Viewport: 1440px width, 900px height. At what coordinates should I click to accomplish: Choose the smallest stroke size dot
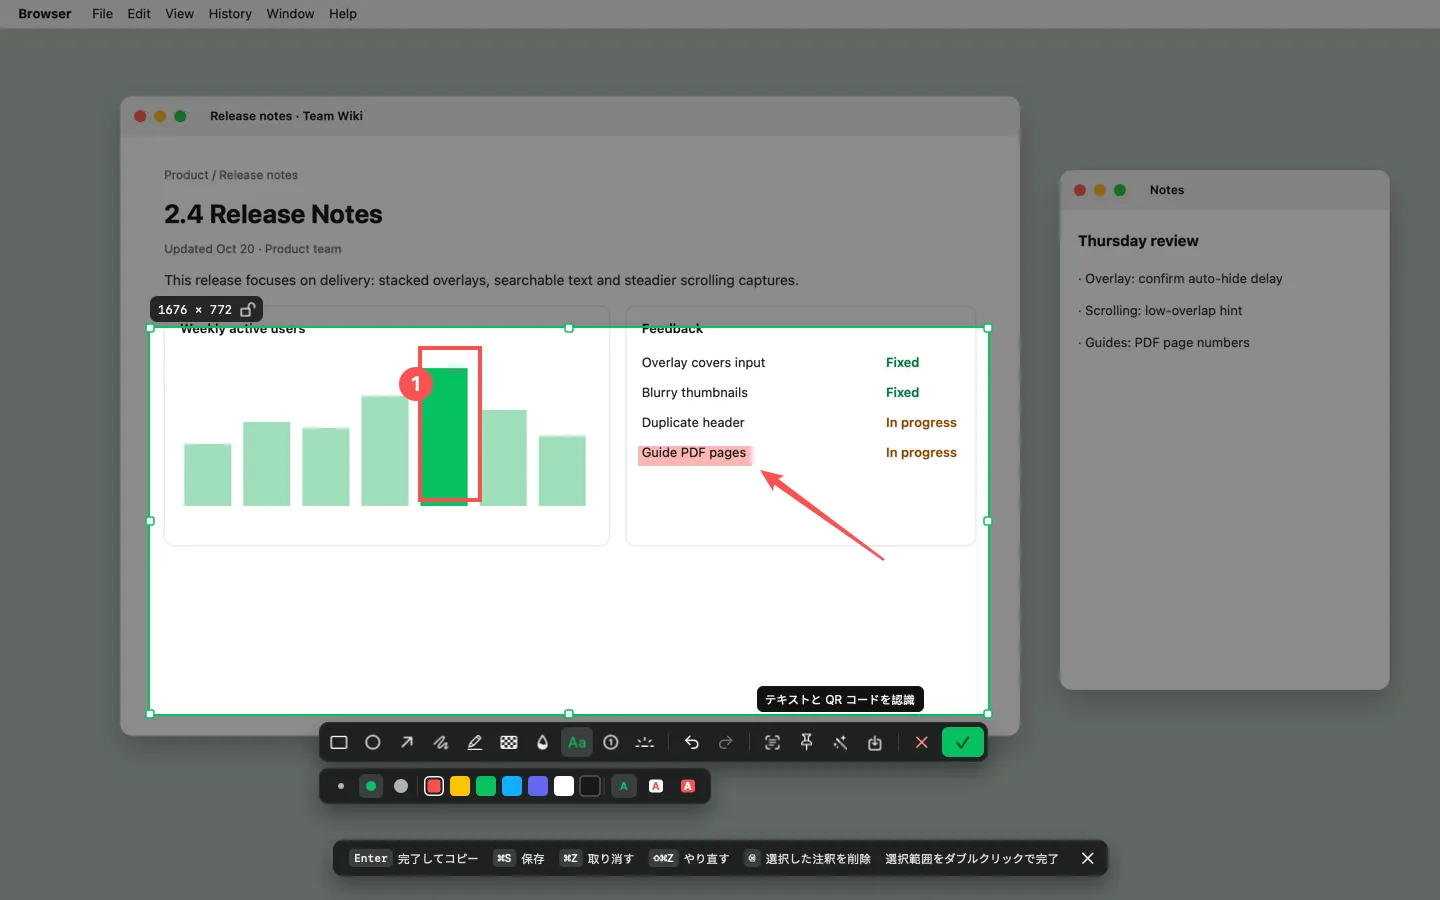[341, 786]
